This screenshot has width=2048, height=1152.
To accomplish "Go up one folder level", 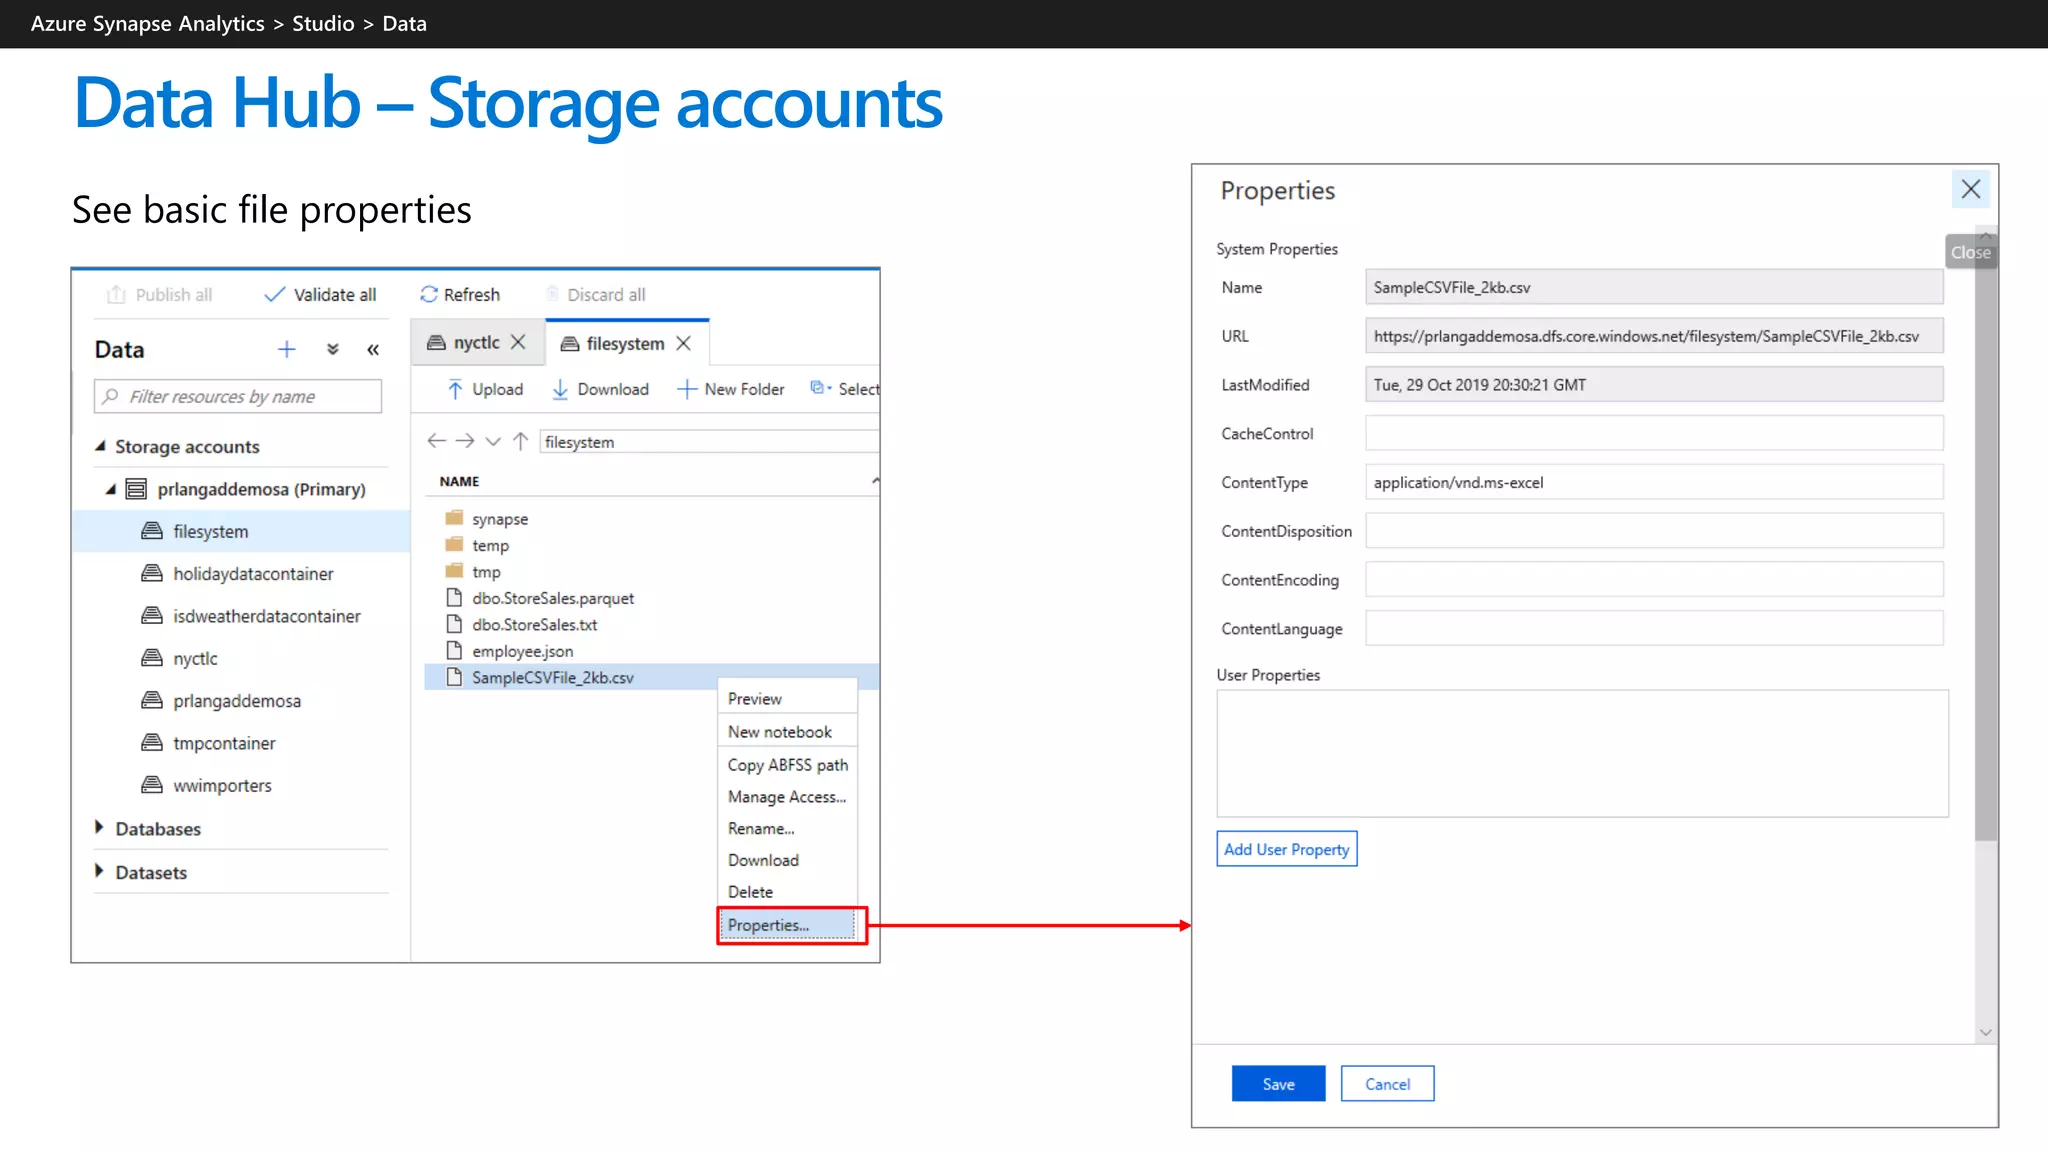I will (520, 441).
